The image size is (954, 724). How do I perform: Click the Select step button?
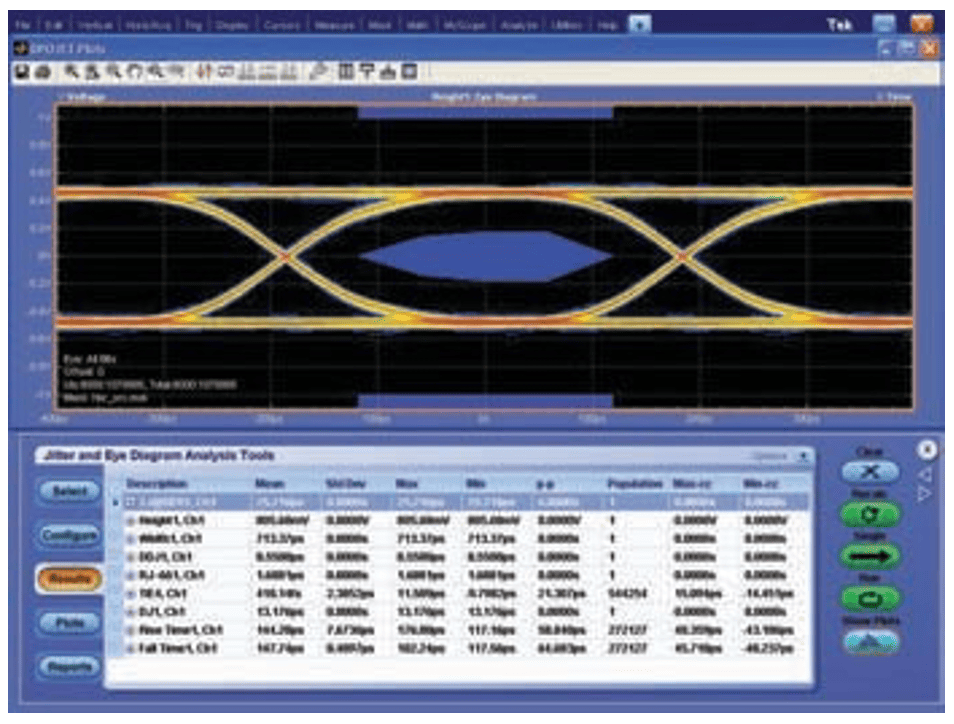click(69, 491)
